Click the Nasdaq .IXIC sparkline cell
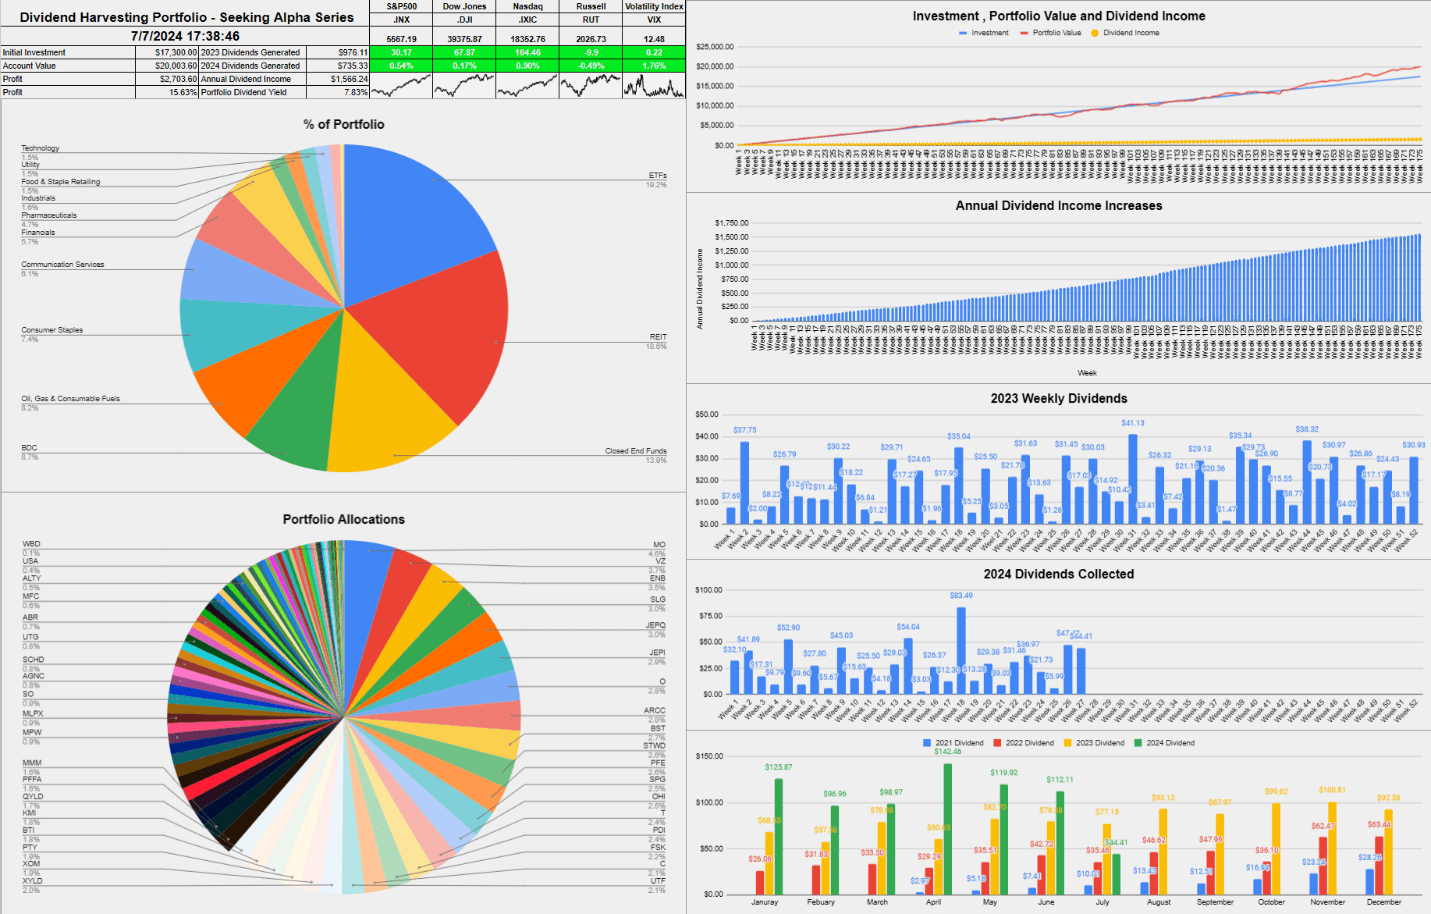This screenshot has height=914, width=1431. (x=528, y=85)
